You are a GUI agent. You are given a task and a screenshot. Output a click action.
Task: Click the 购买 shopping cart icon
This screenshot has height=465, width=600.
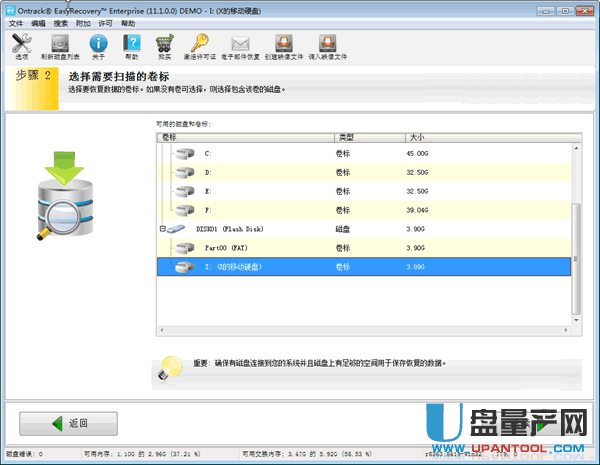(x=166, y=45)
